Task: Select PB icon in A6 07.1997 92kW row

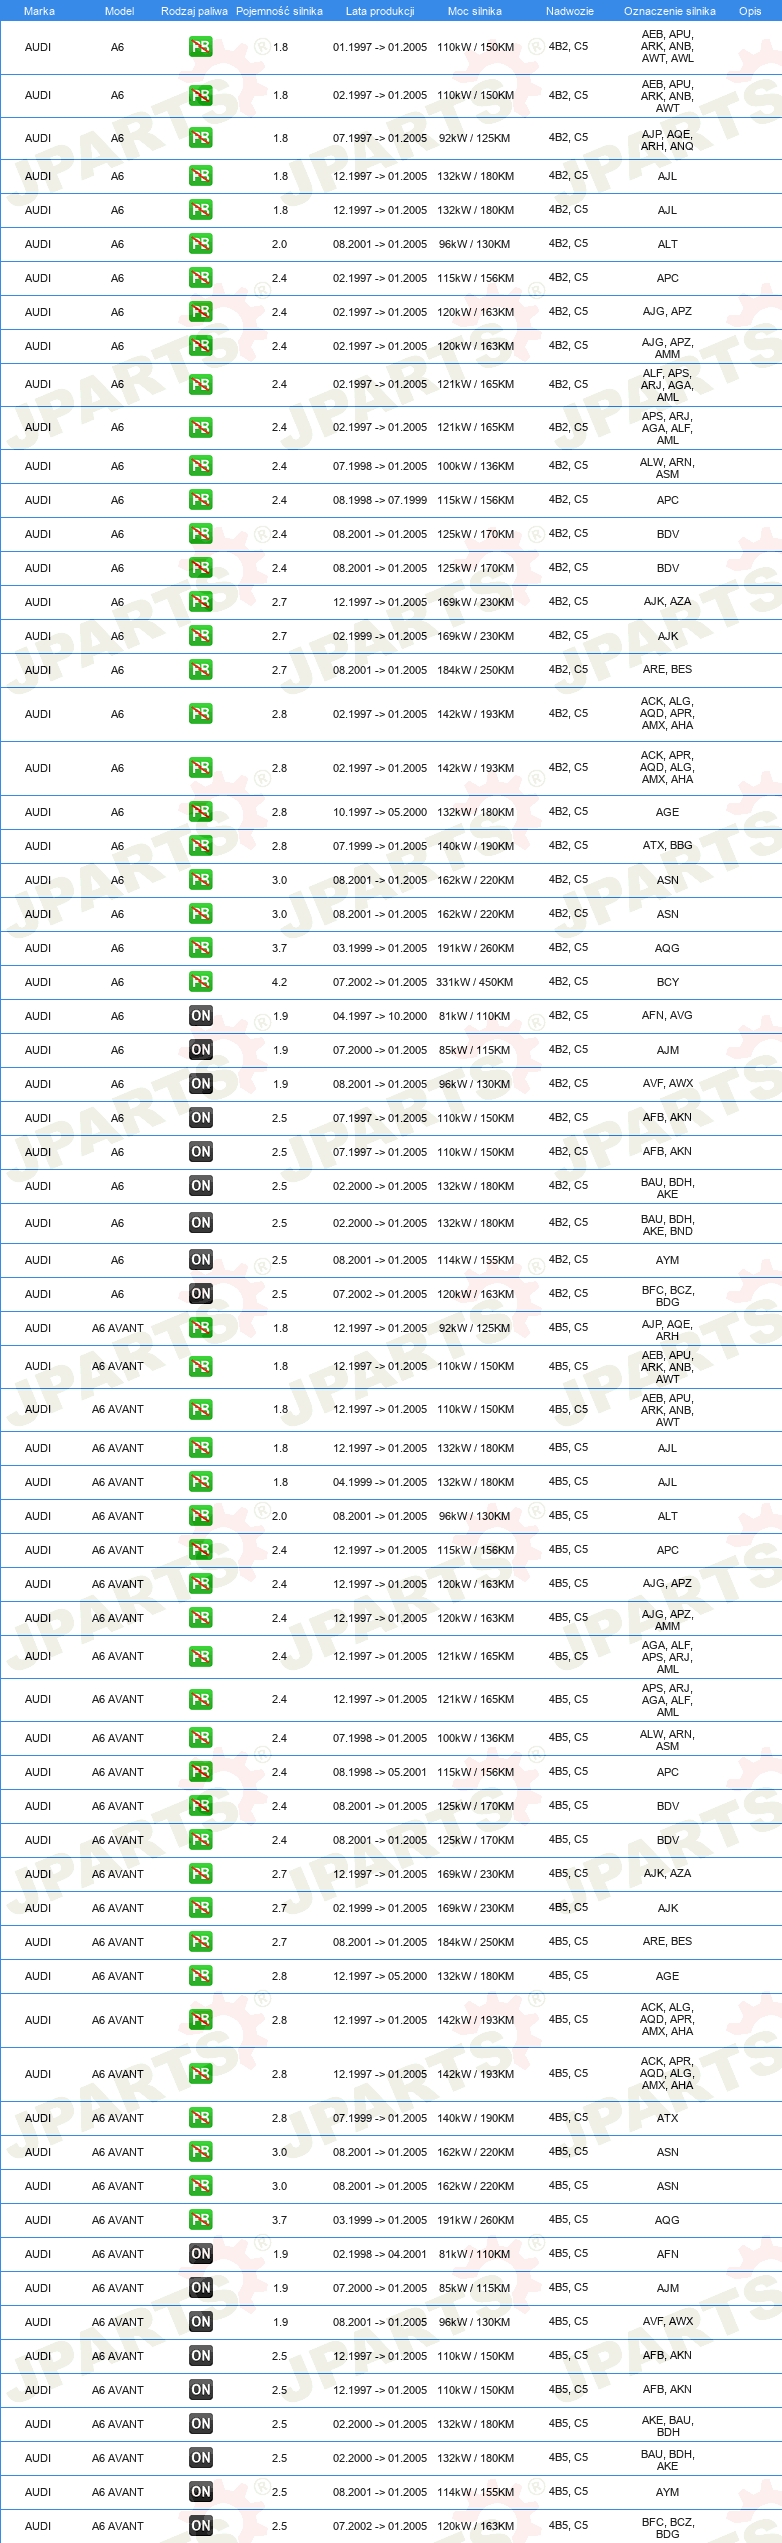Action: click(x=200, y=139)
